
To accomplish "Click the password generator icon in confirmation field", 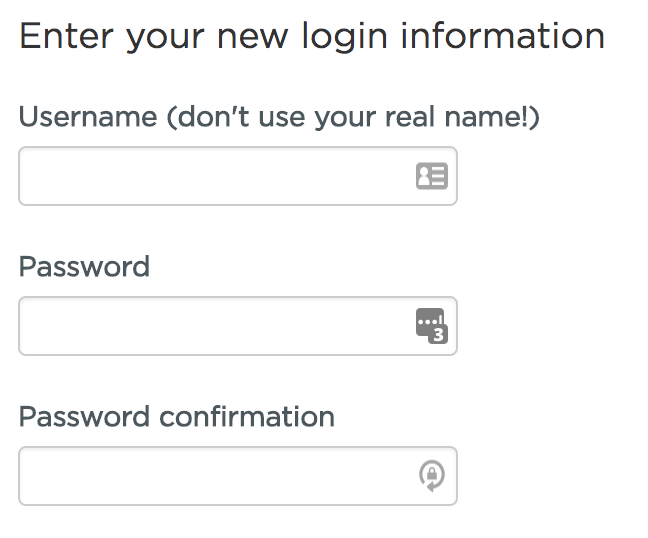I will pos(432,476).
